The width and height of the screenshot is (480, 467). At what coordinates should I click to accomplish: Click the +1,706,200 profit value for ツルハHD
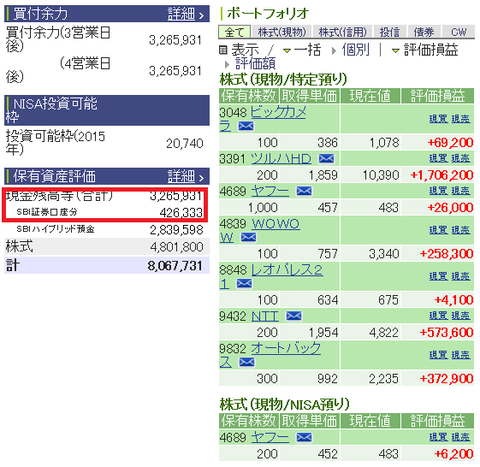(x=442, y=175)
